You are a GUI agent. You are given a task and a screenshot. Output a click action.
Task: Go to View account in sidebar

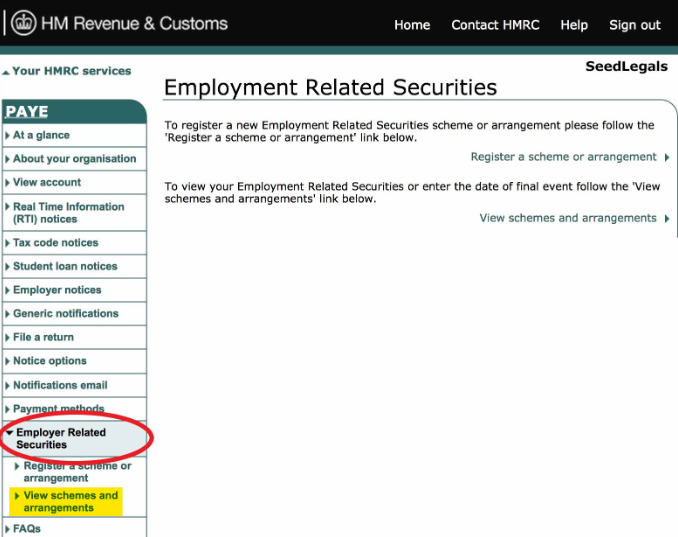tap(47, 183)
